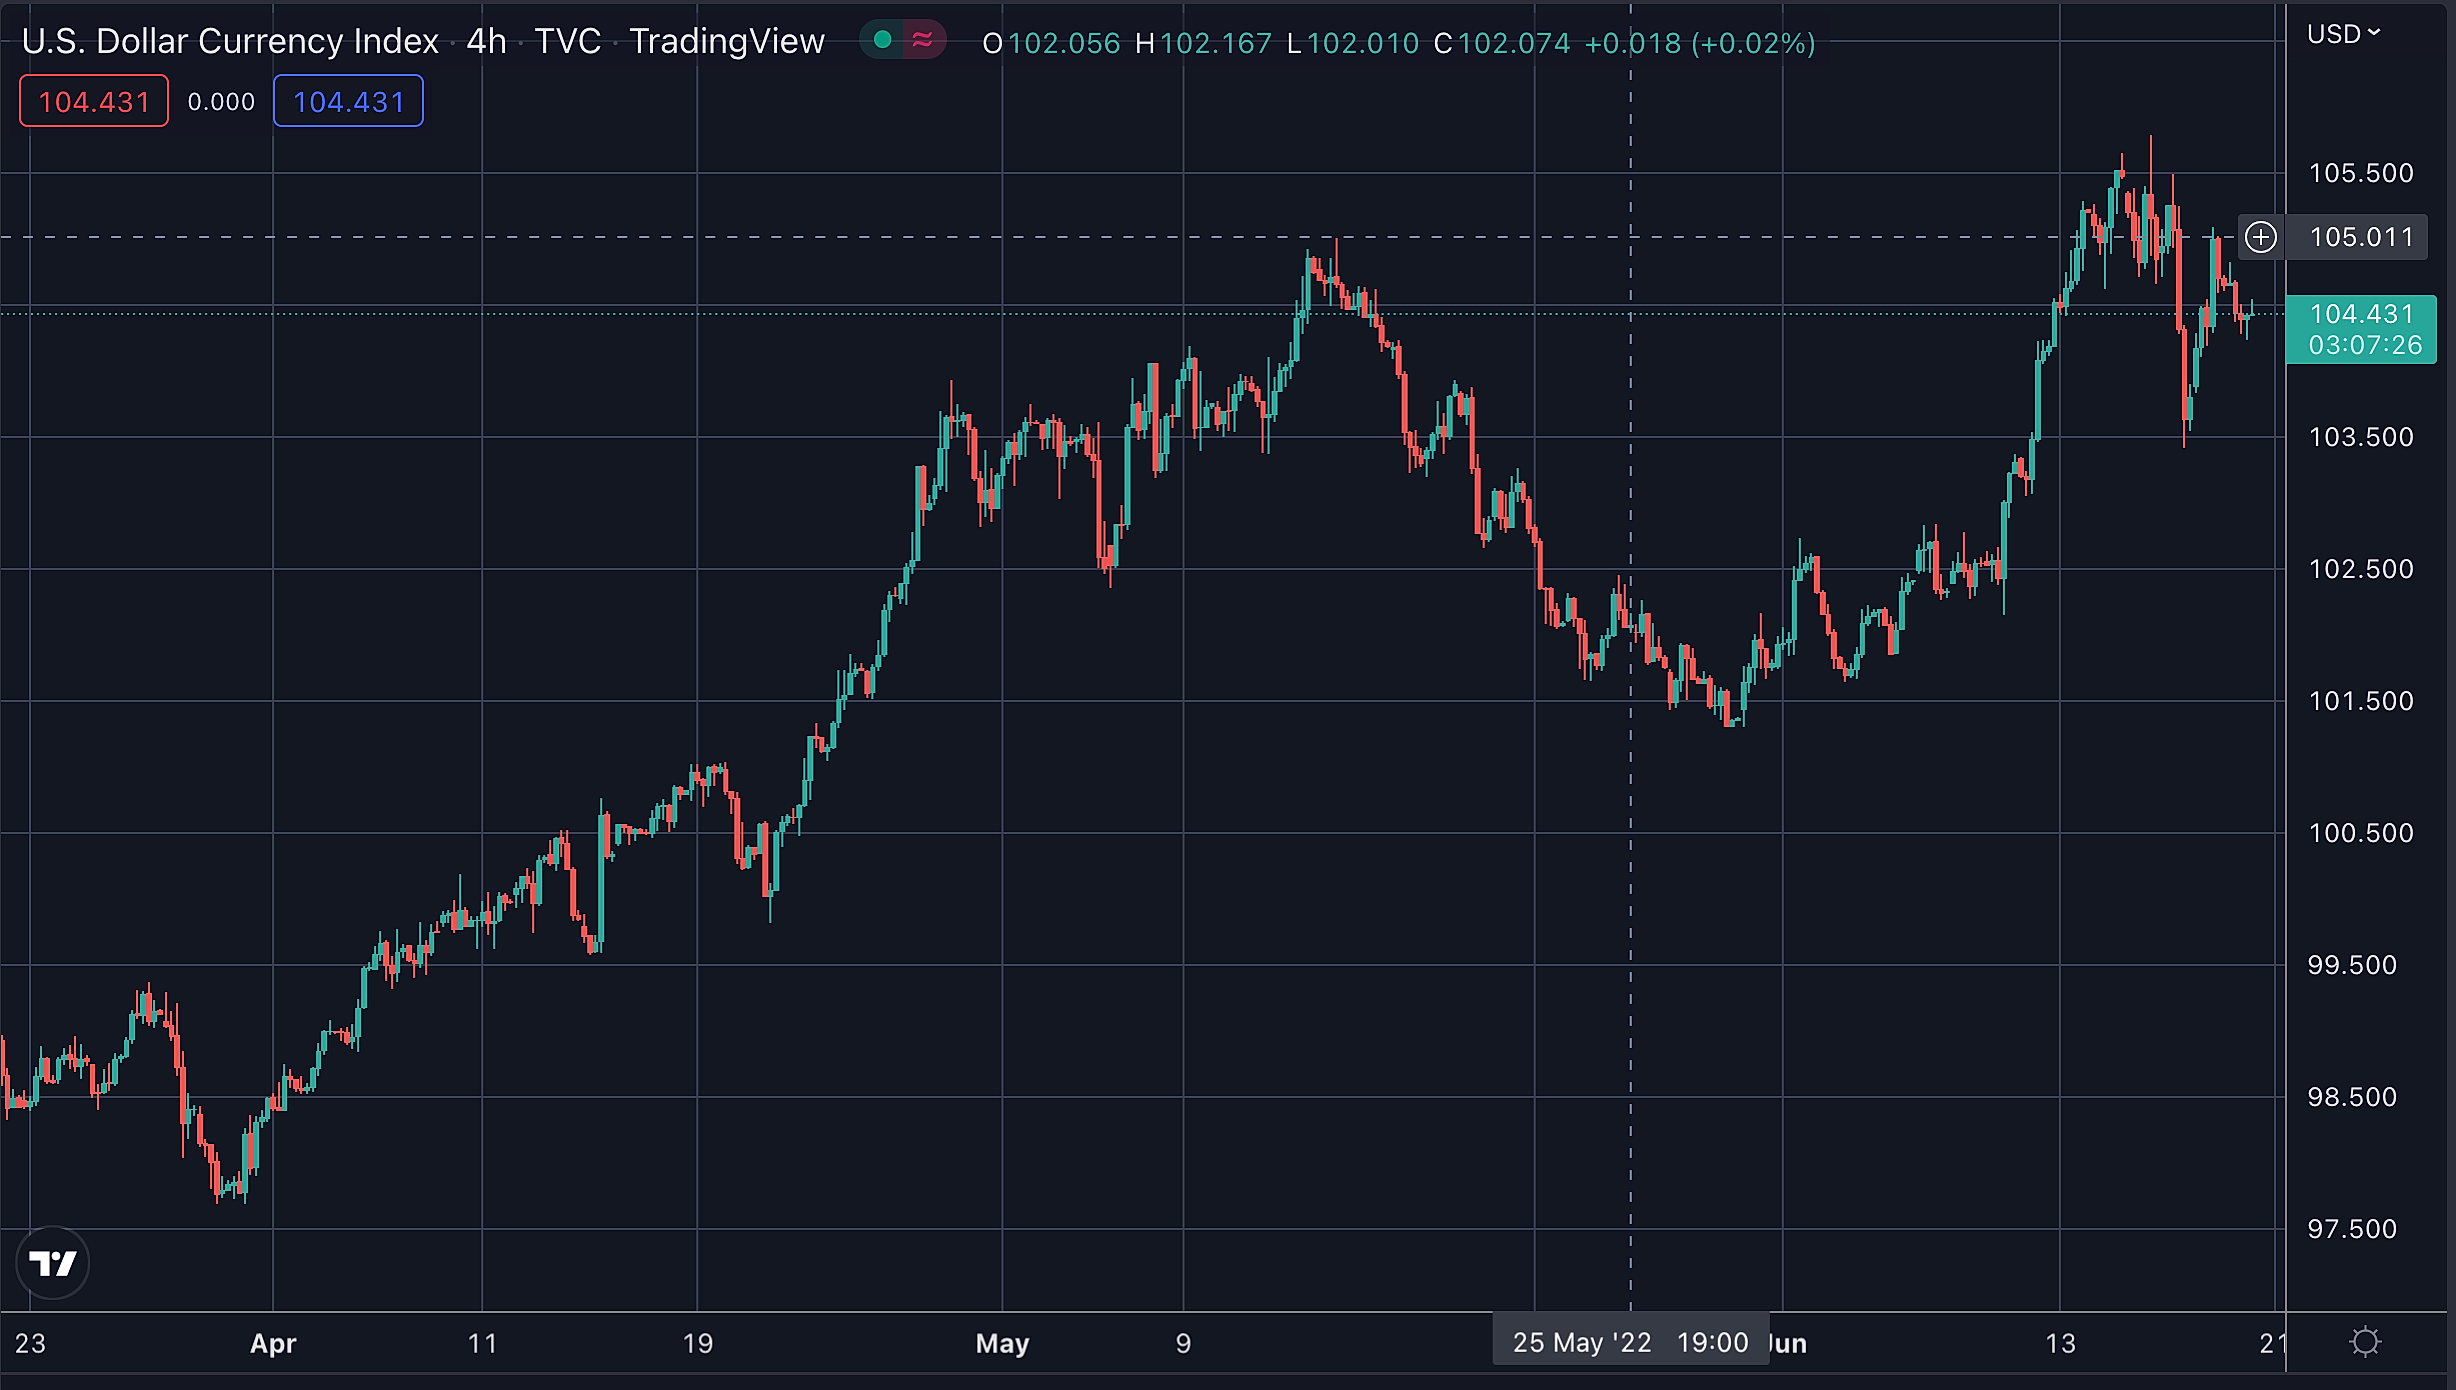This screenshot has height=1390, width=2456.
Task: Click the TVC exchange label
Action: point(567,41)
